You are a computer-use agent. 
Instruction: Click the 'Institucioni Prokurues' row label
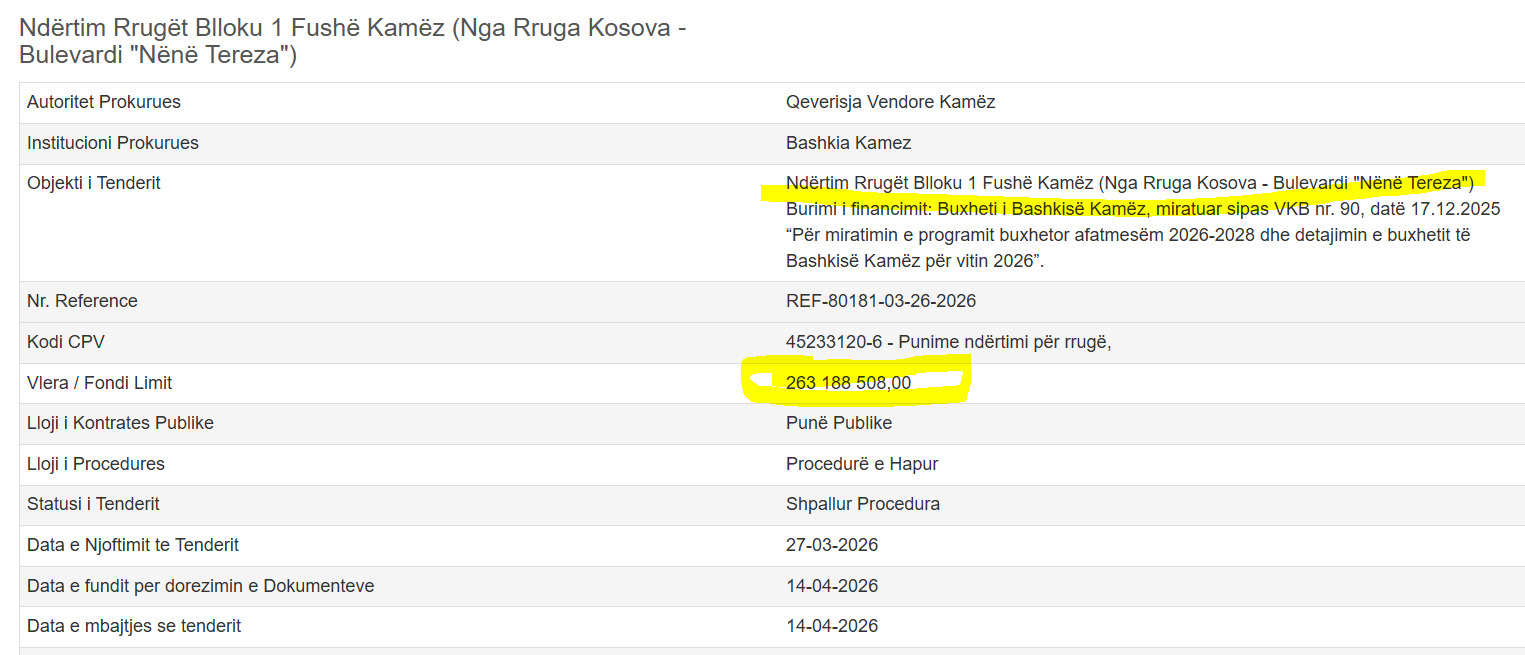(x=113, y=143)
